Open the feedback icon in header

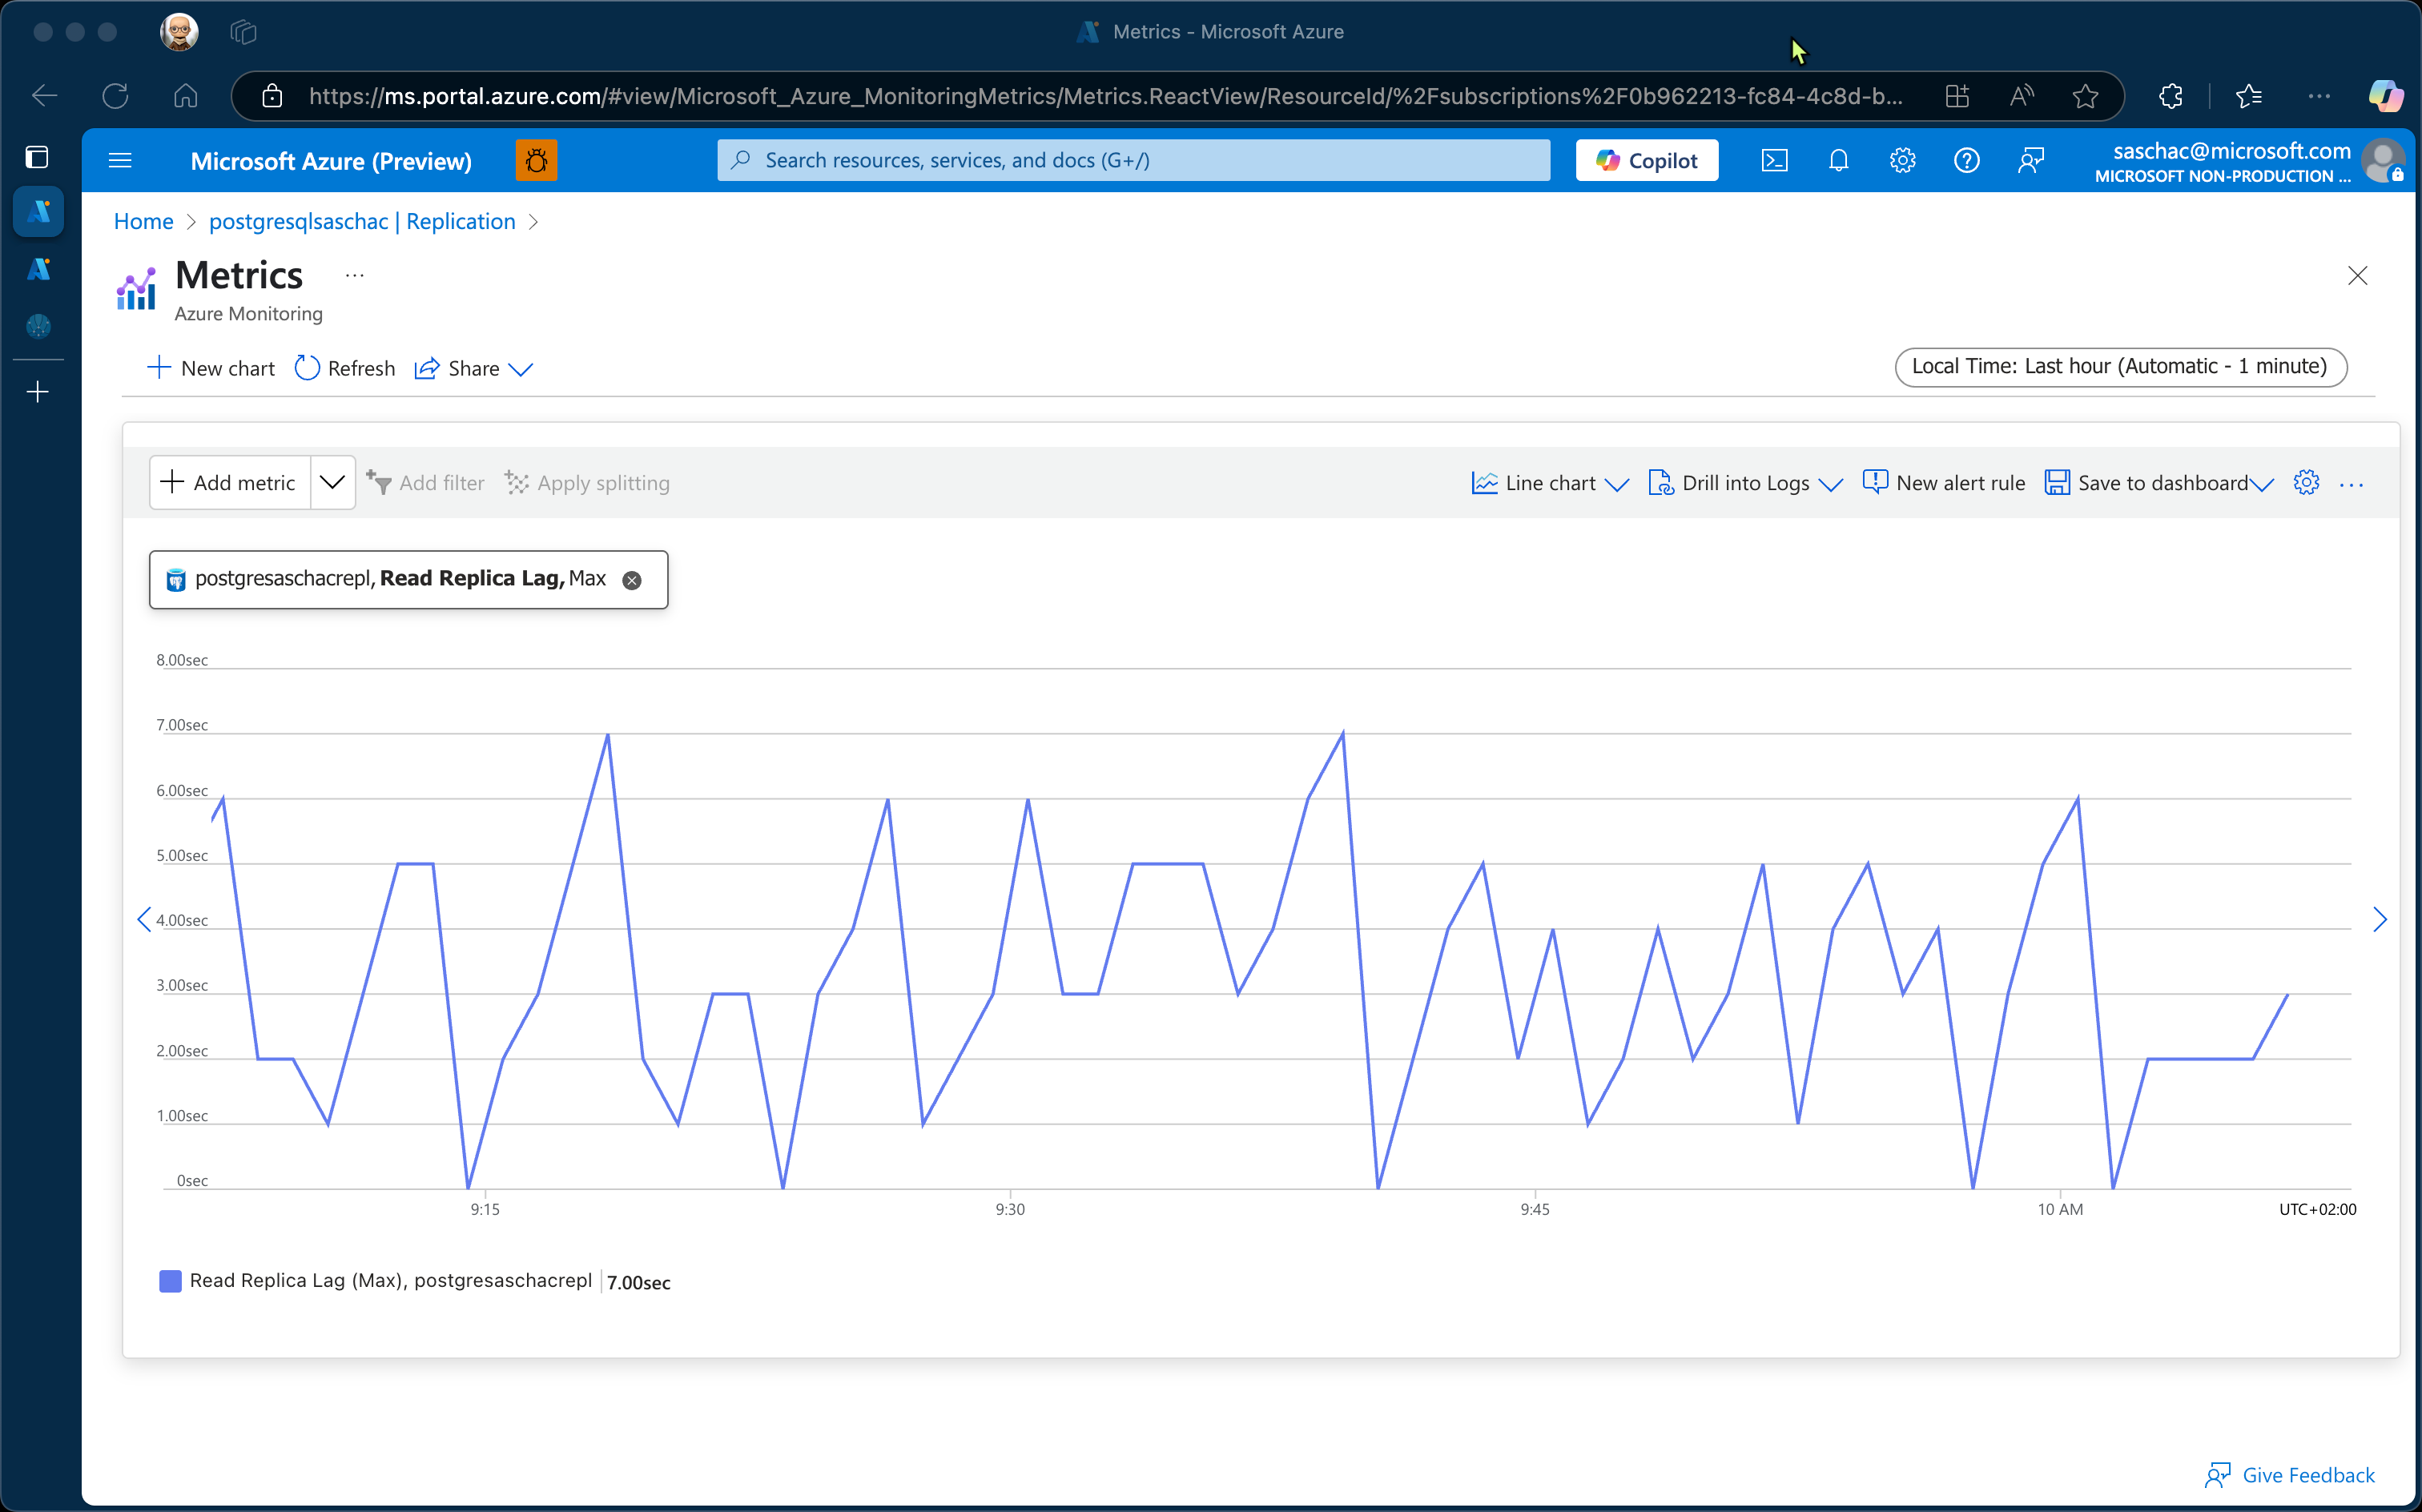2030,160
